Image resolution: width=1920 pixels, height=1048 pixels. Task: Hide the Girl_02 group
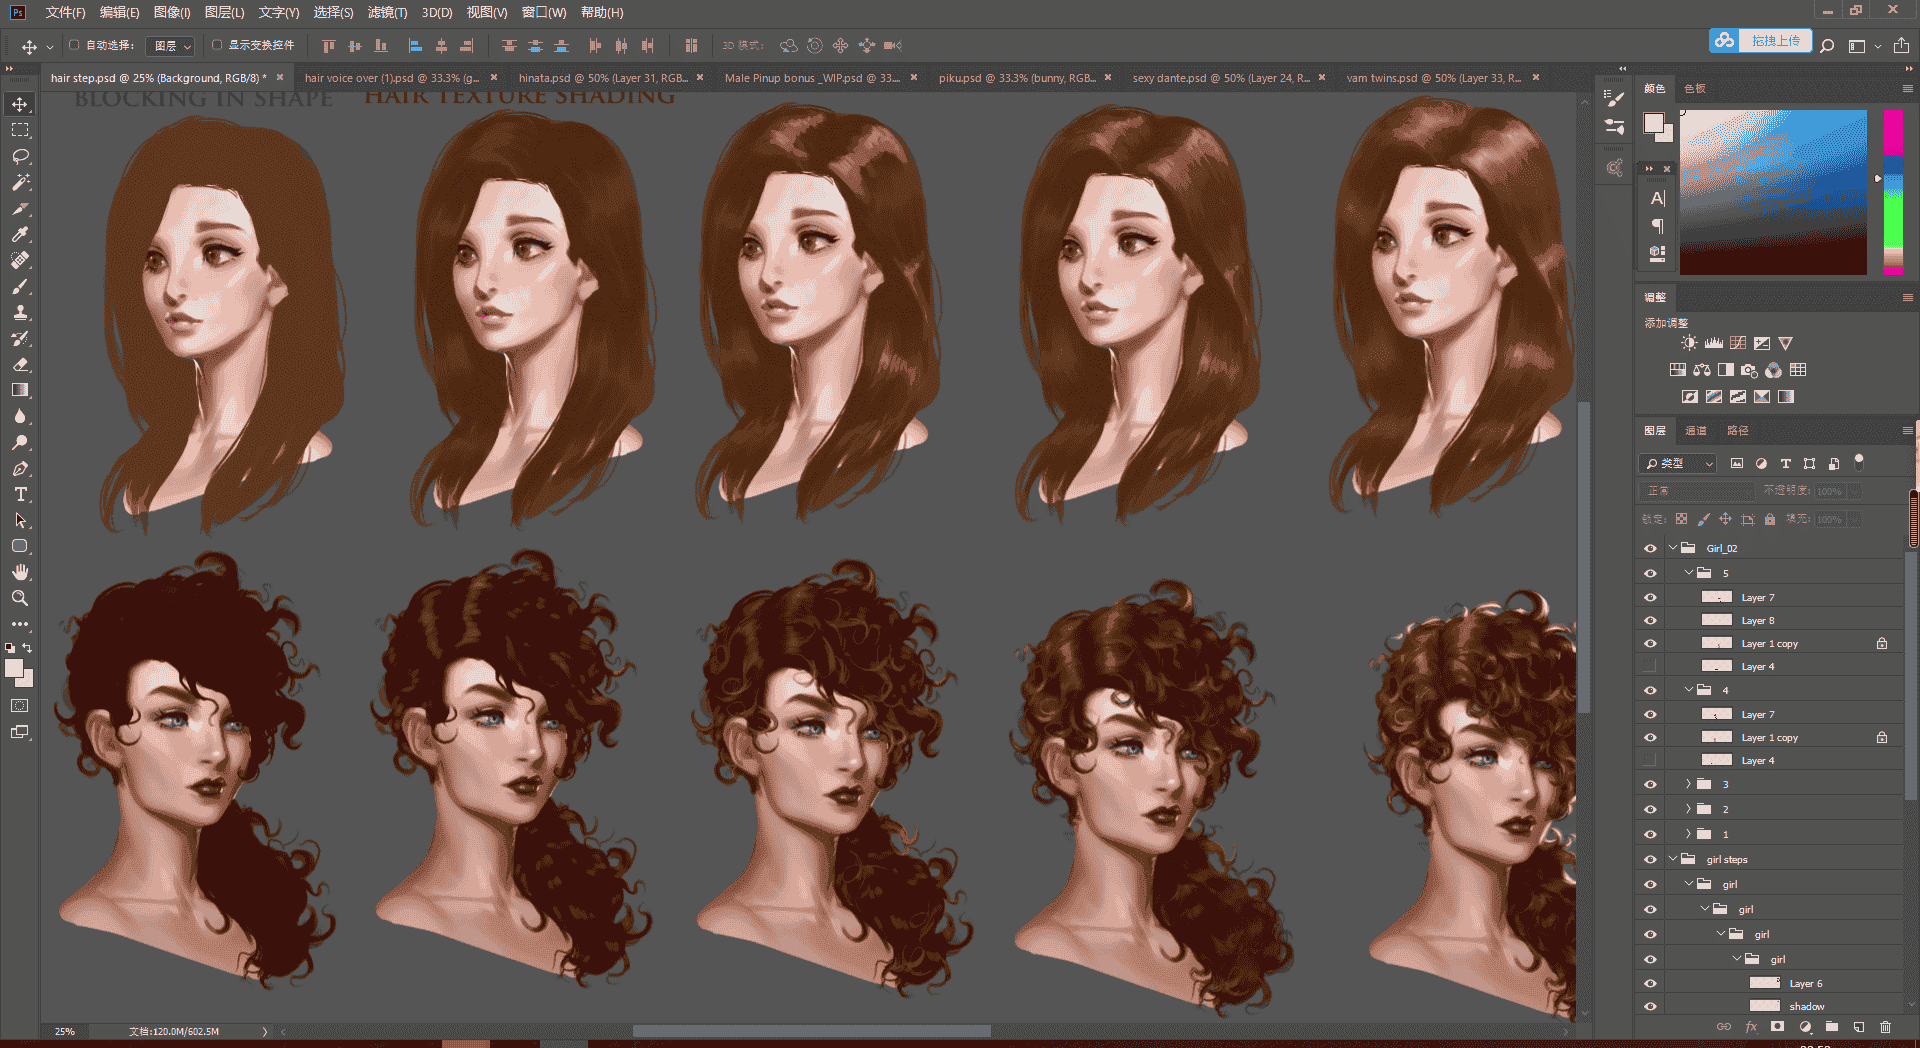1650,548
